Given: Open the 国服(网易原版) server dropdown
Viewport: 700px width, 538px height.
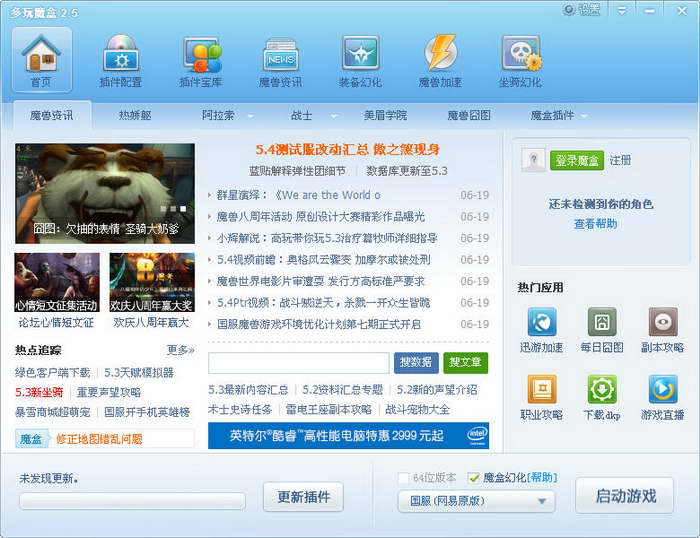Looking at the screenshot, I should 476,501.
